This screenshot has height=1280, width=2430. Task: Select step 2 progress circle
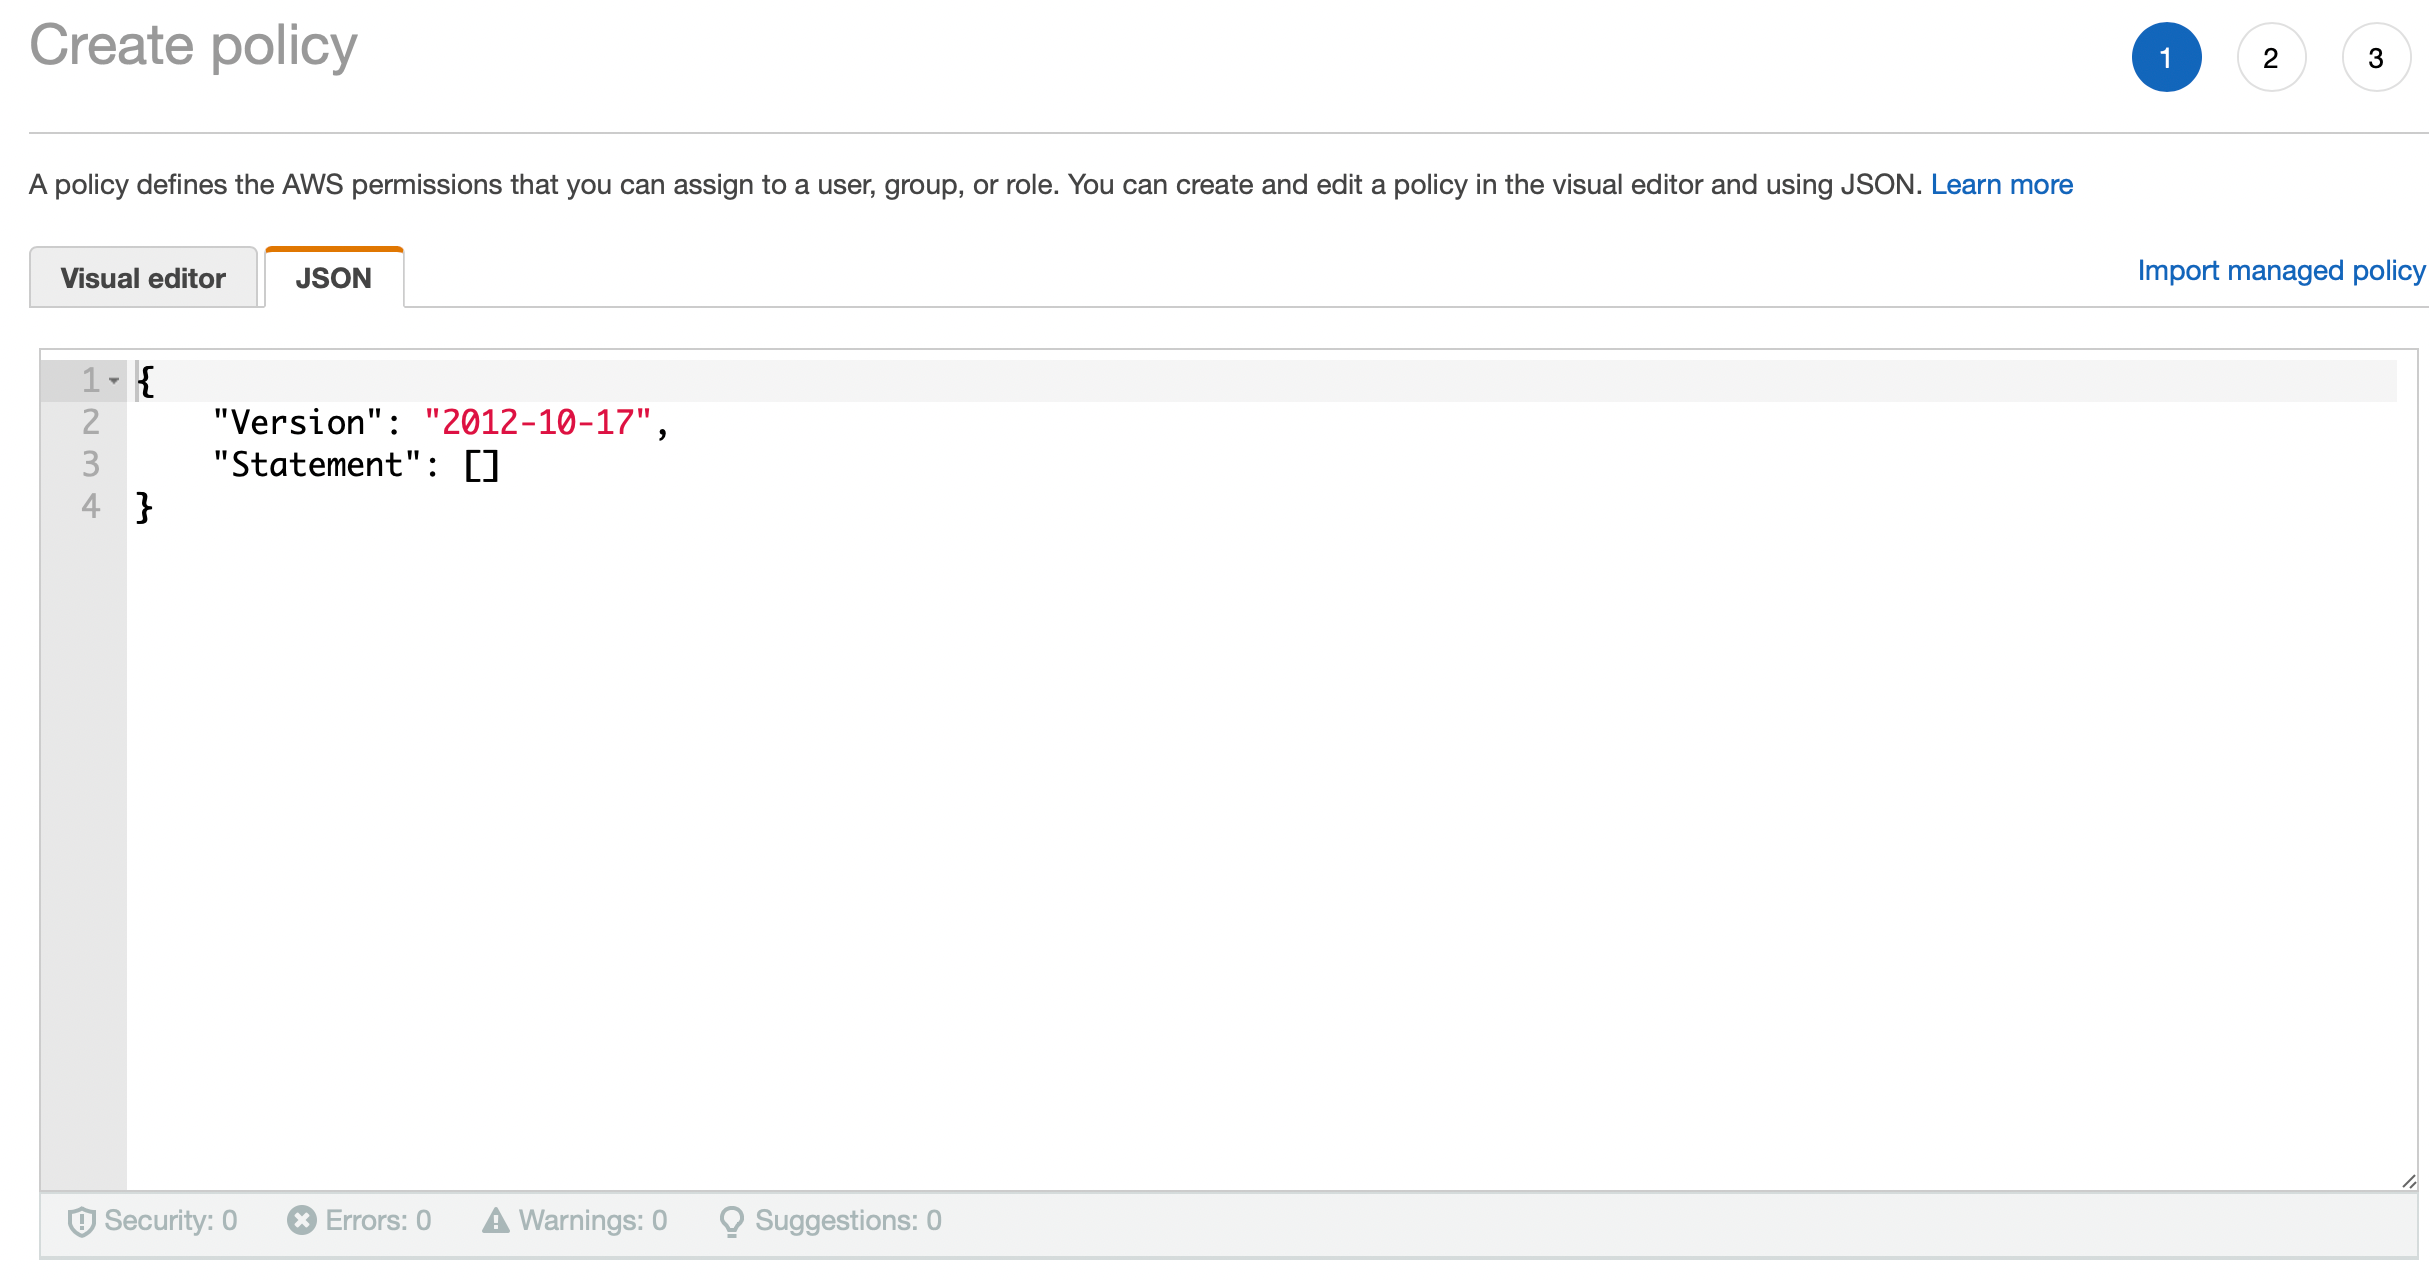click(x=2271, y=57)
